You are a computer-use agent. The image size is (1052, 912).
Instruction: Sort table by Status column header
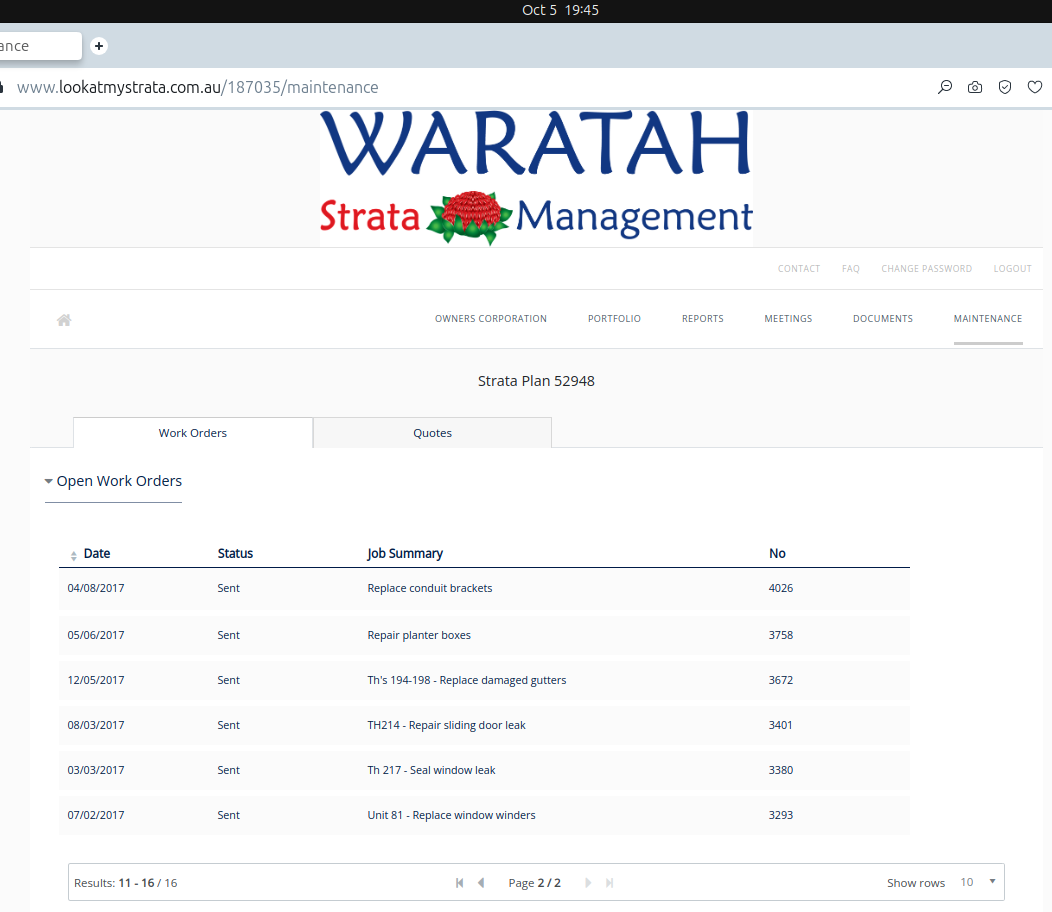[235, 554]
